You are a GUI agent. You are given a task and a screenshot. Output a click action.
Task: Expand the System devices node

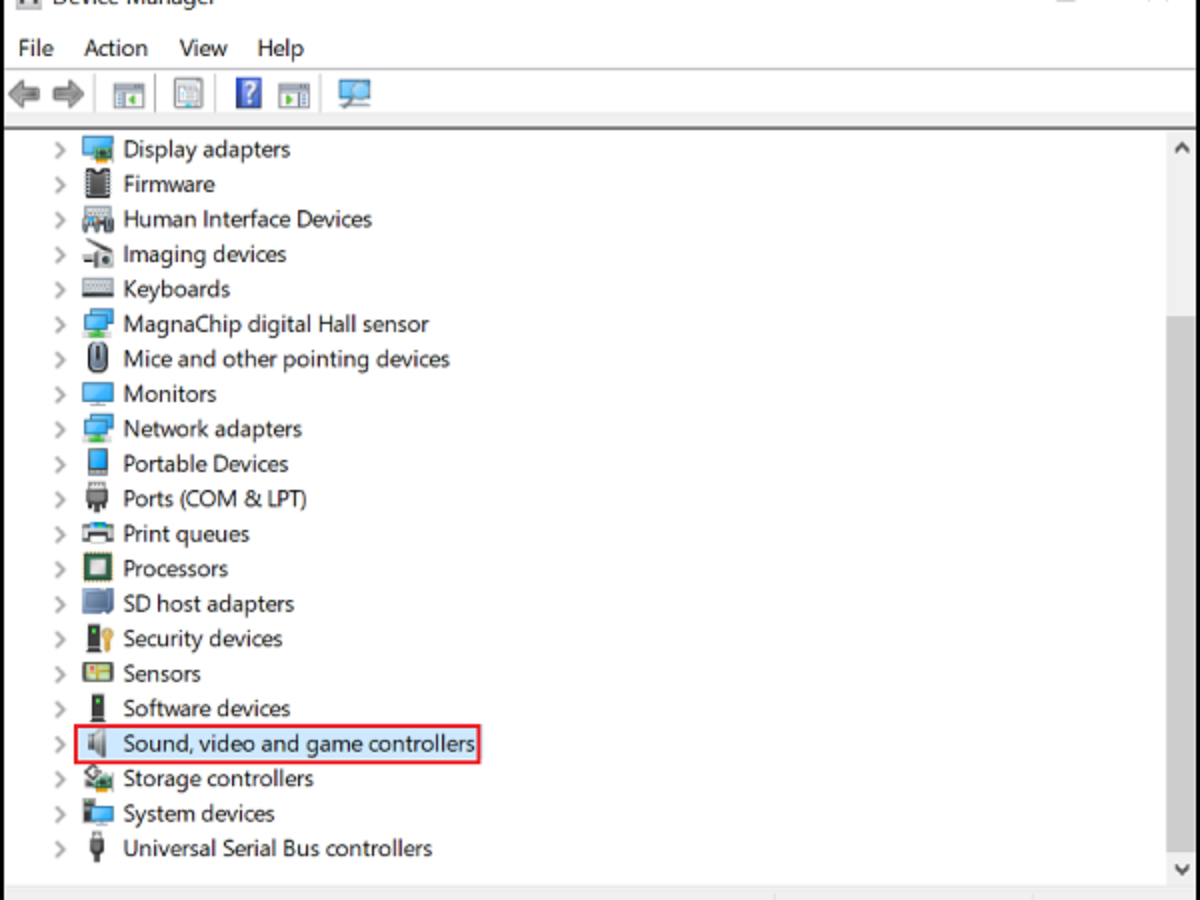click(60, 814)
